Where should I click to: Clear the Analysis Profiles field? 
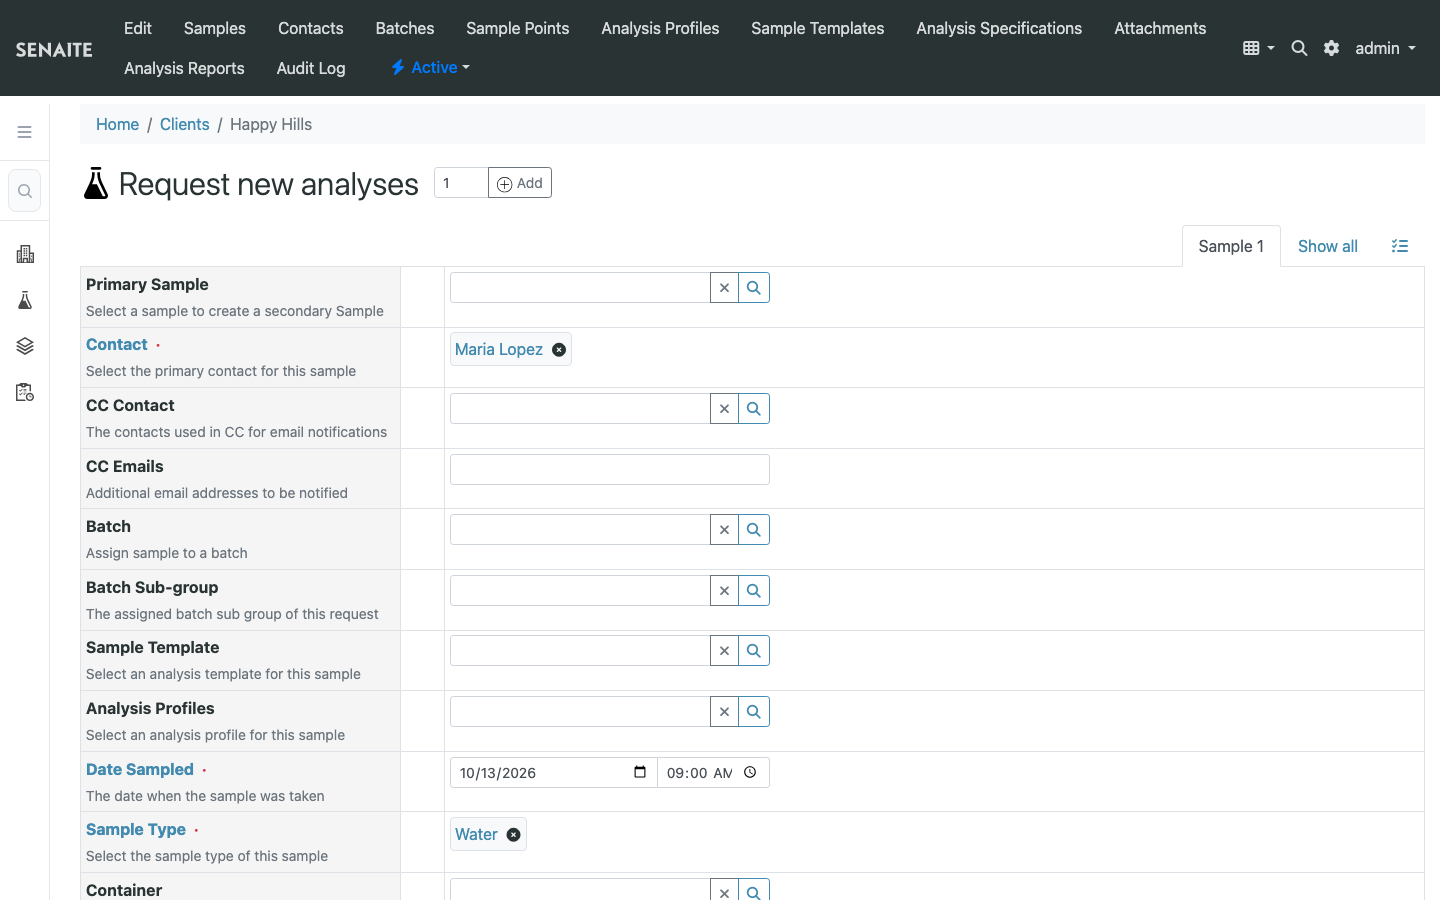point(724,712)
